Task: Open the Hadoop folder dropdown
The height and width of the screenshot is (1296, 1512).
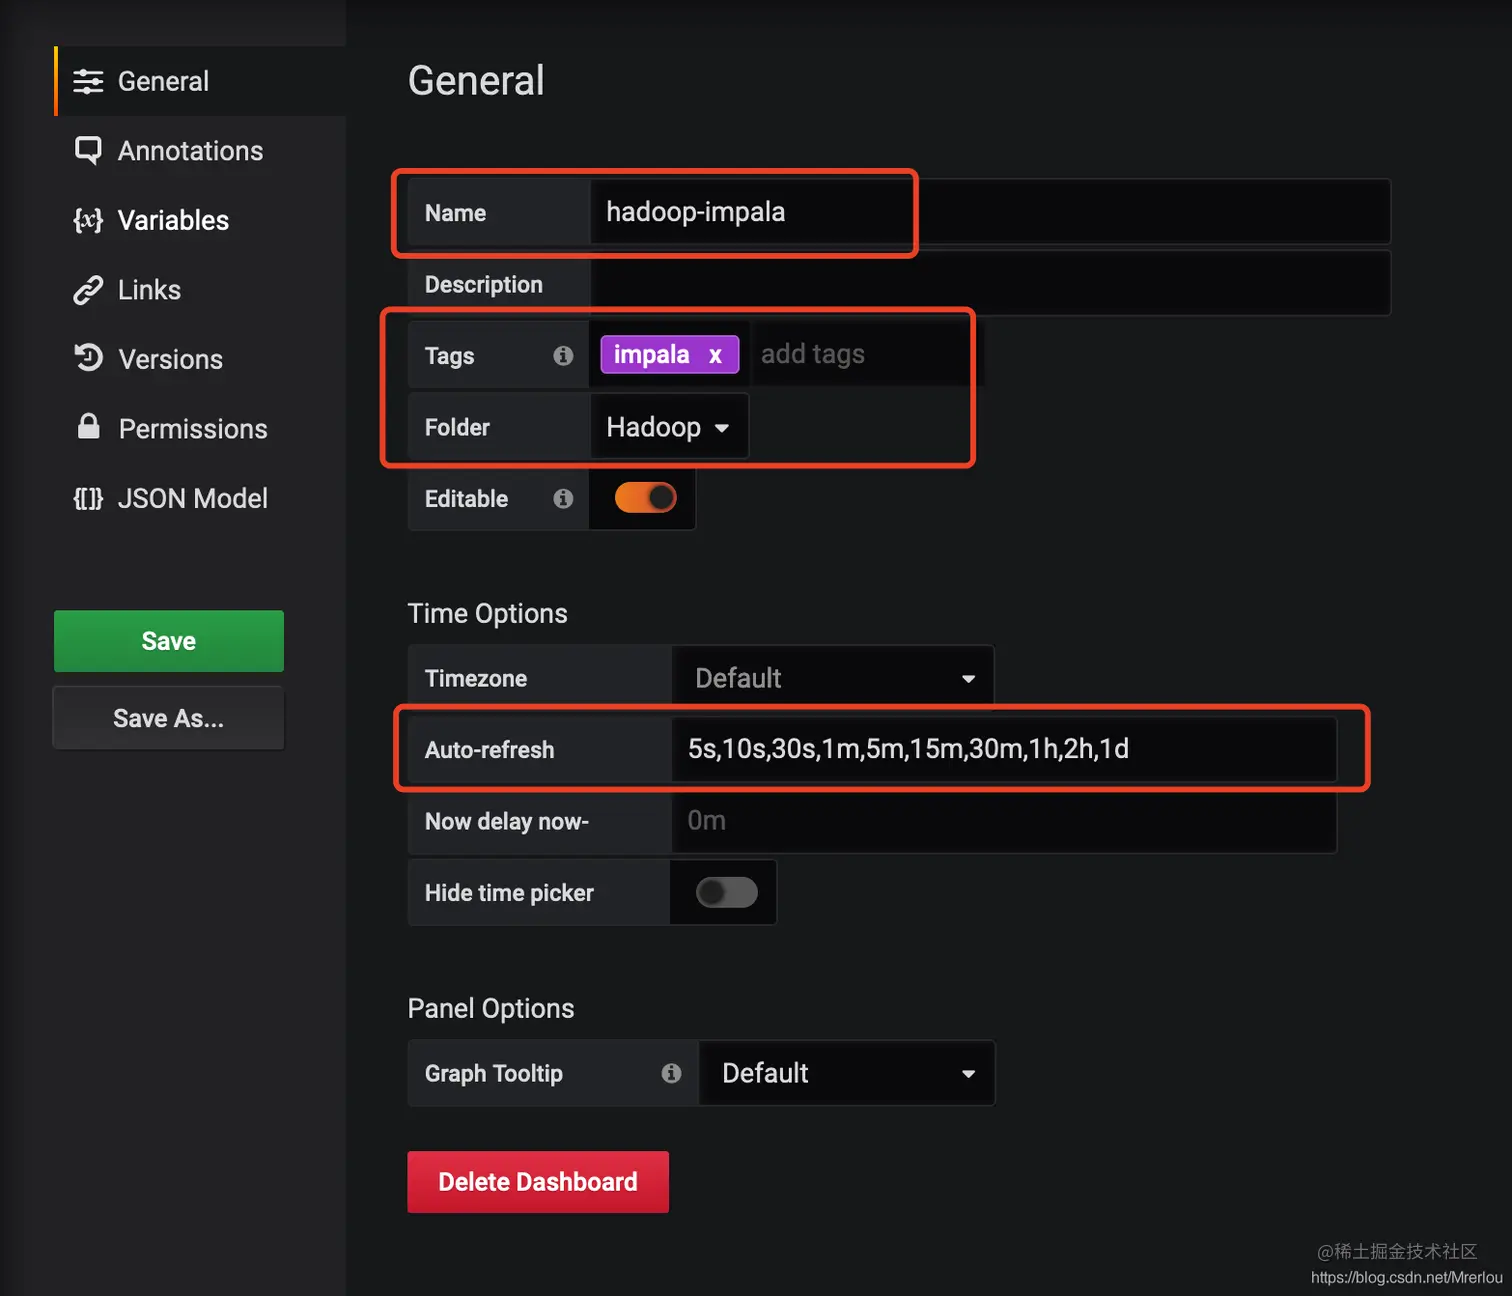Action: pos(668,427)
